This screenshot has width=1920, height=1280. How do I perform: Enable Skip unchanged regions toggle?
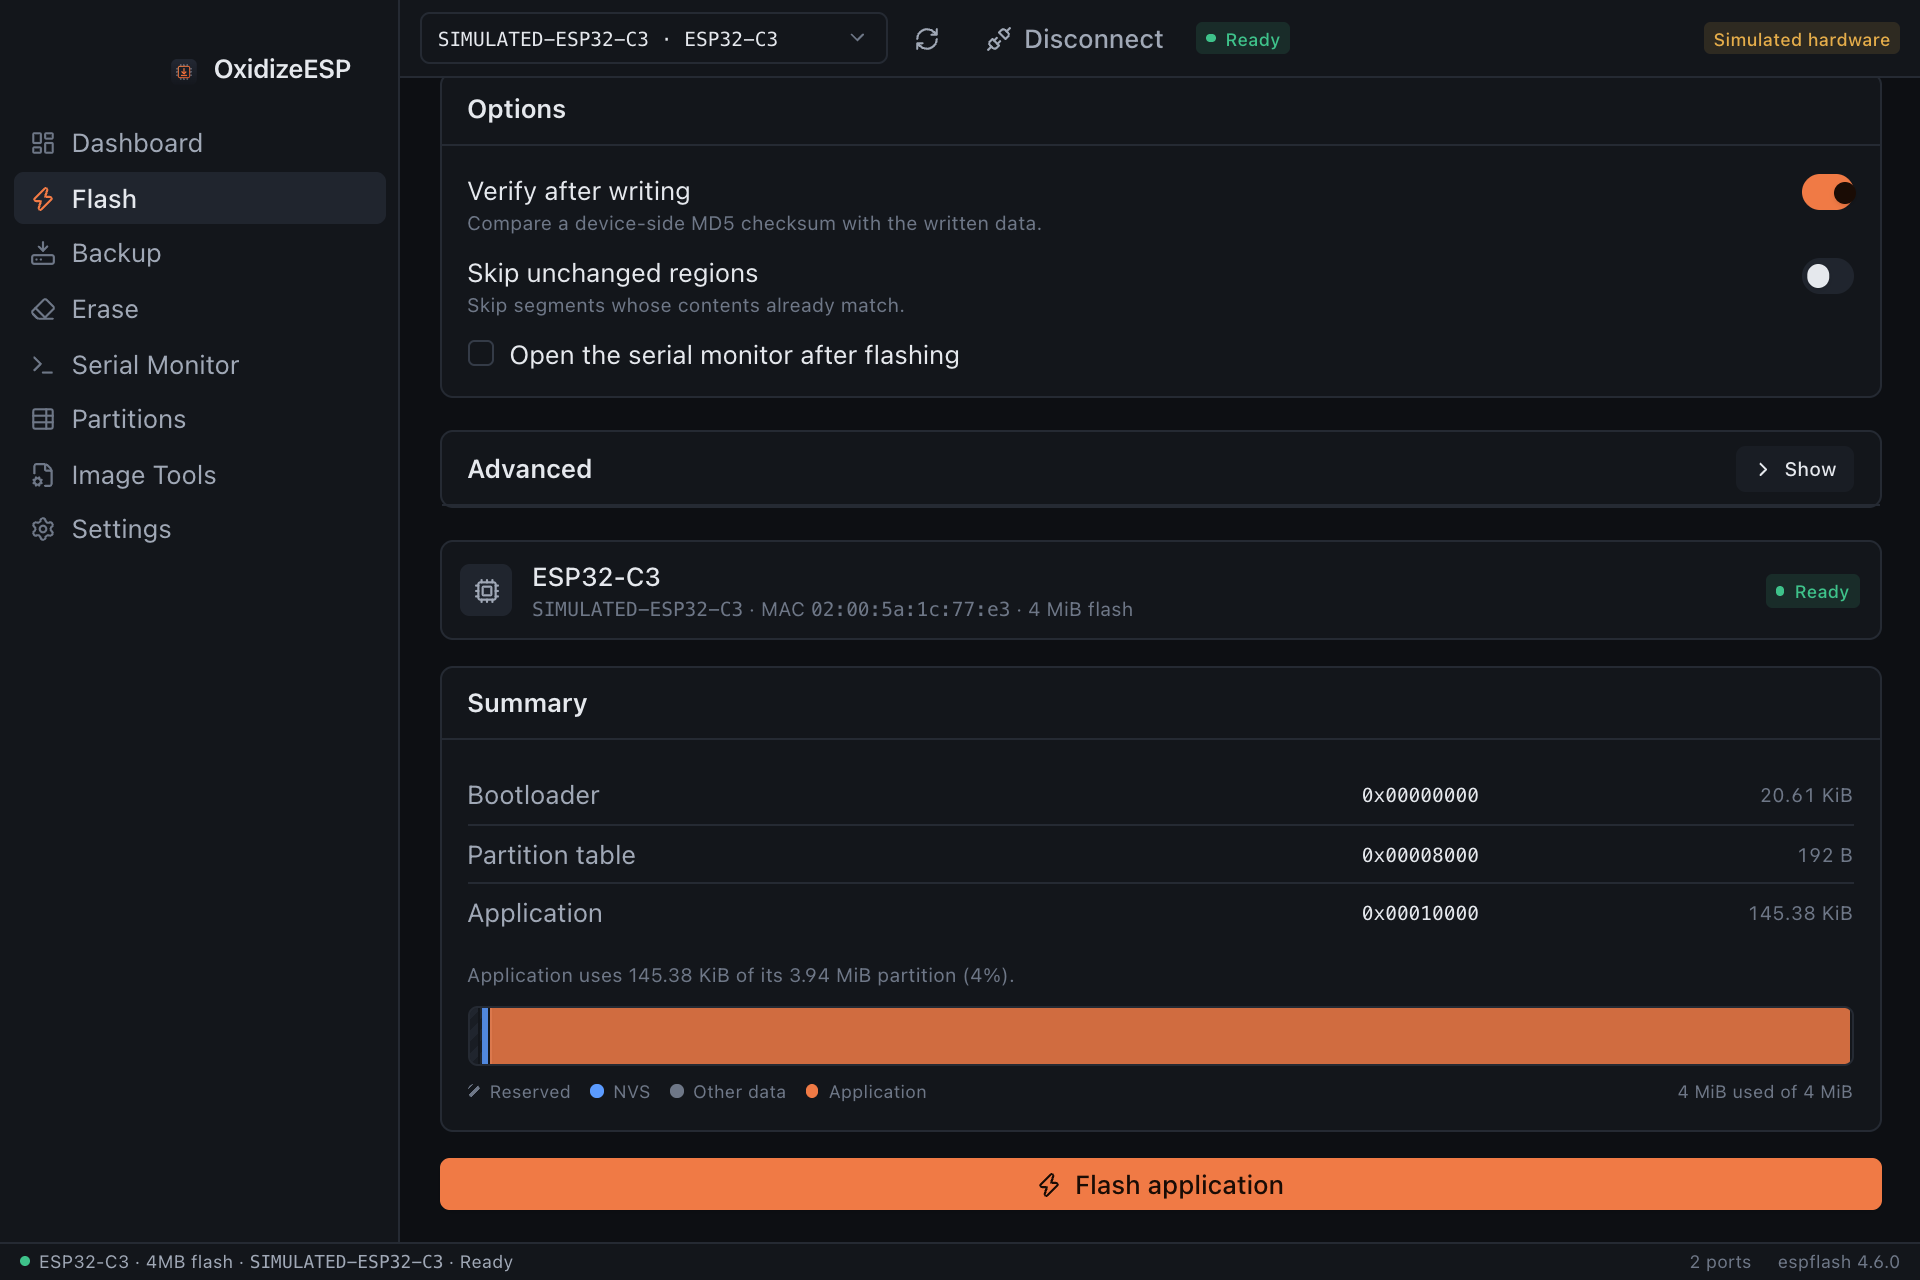(x=1827, y=276)
